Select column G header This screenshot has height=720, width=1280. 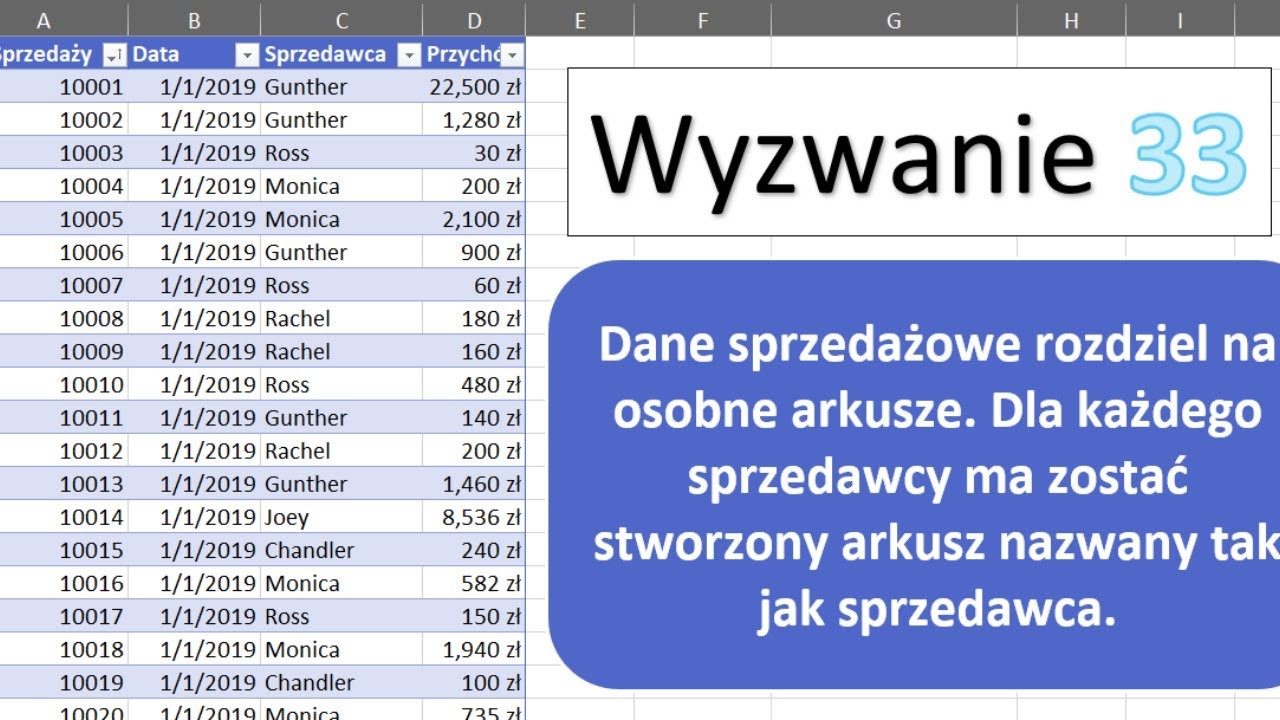[x=894, y=20]
